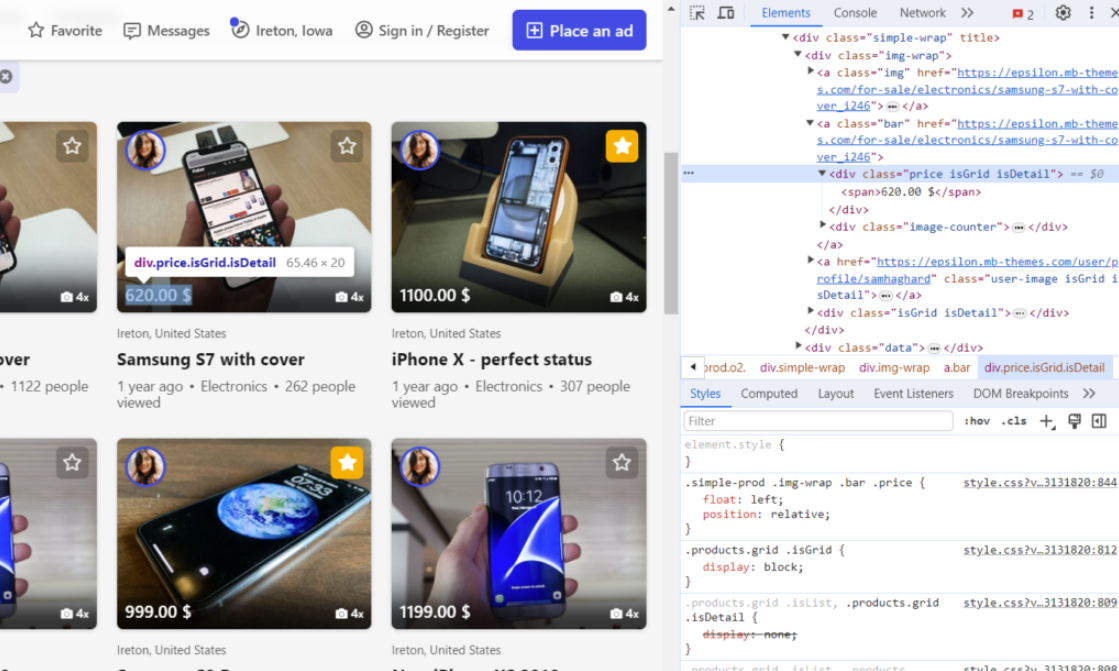The width and height of the screenshot is (1119, 671).
Task: Open DevTools three-dot customize menu
Action: click(1091, 13)
